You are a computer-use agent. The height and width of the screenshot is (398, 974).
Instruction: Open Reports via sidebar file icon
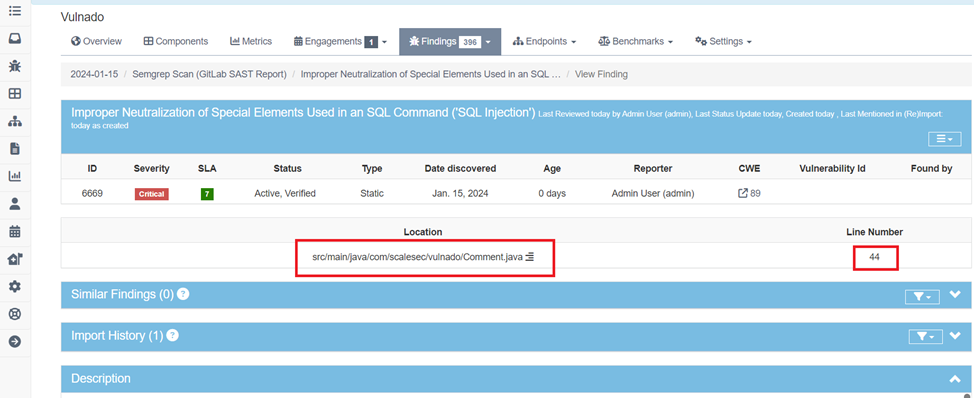click(x=15, y=148)
